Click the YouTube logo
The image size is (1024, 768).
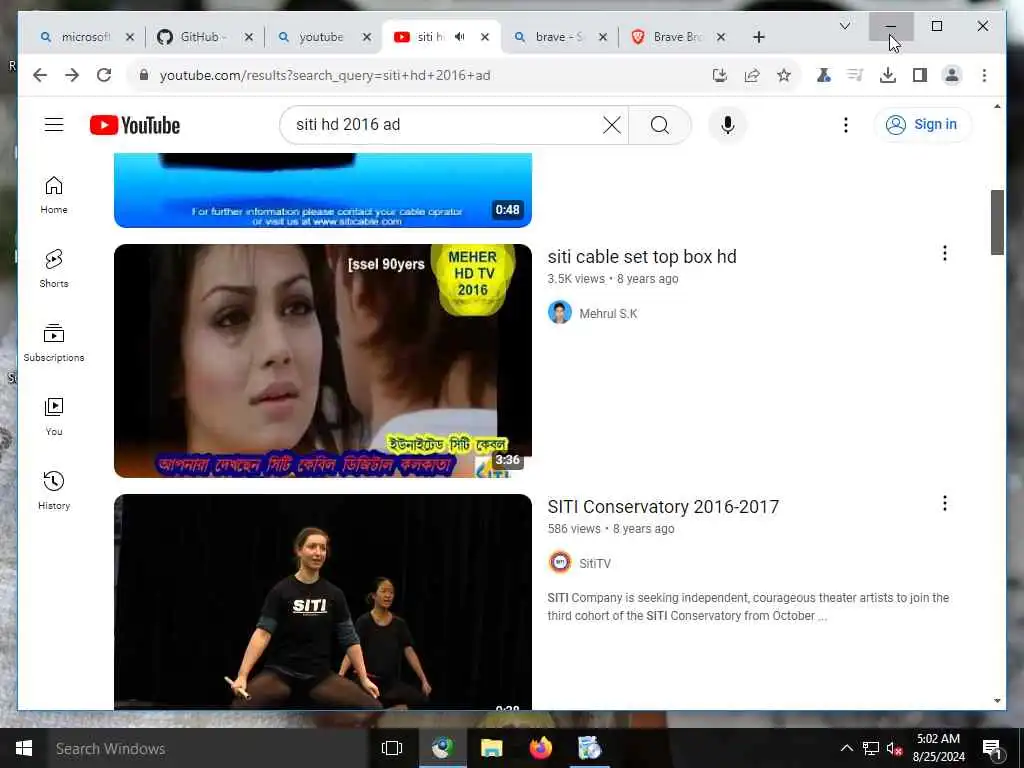[135, 125]
